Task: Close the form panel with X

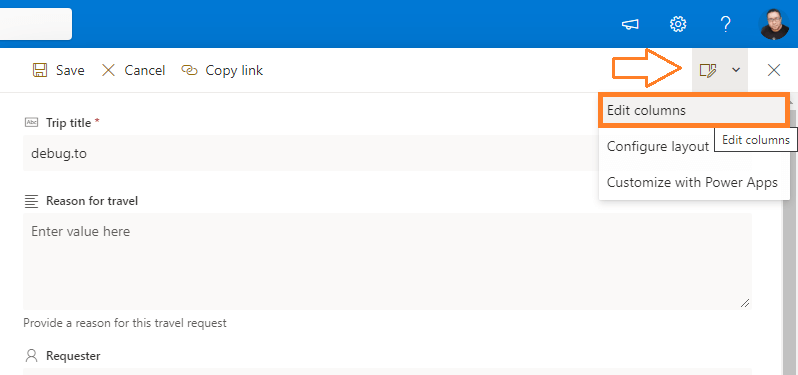Action: coord(774,70)
